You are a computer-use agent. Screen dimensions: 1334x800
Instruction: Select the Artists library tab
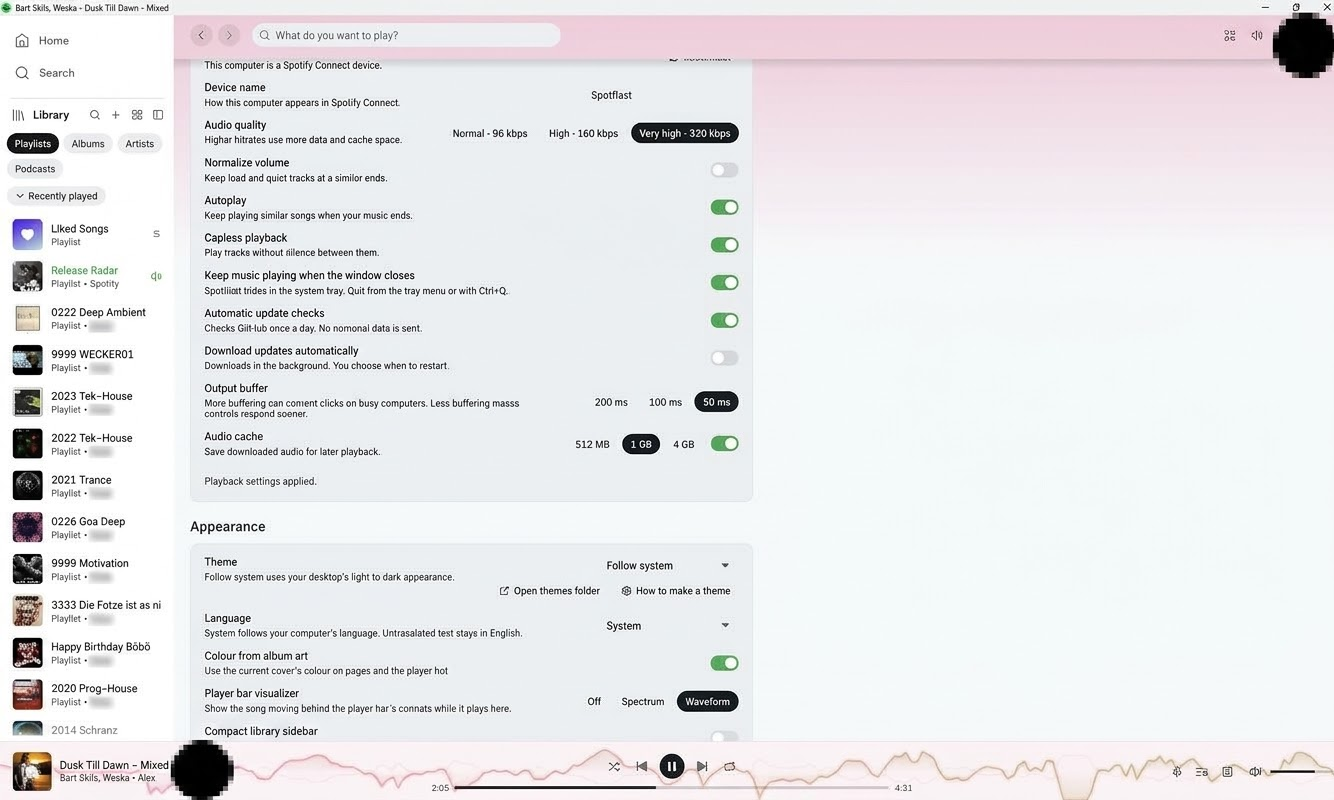[x=140, y=144]
